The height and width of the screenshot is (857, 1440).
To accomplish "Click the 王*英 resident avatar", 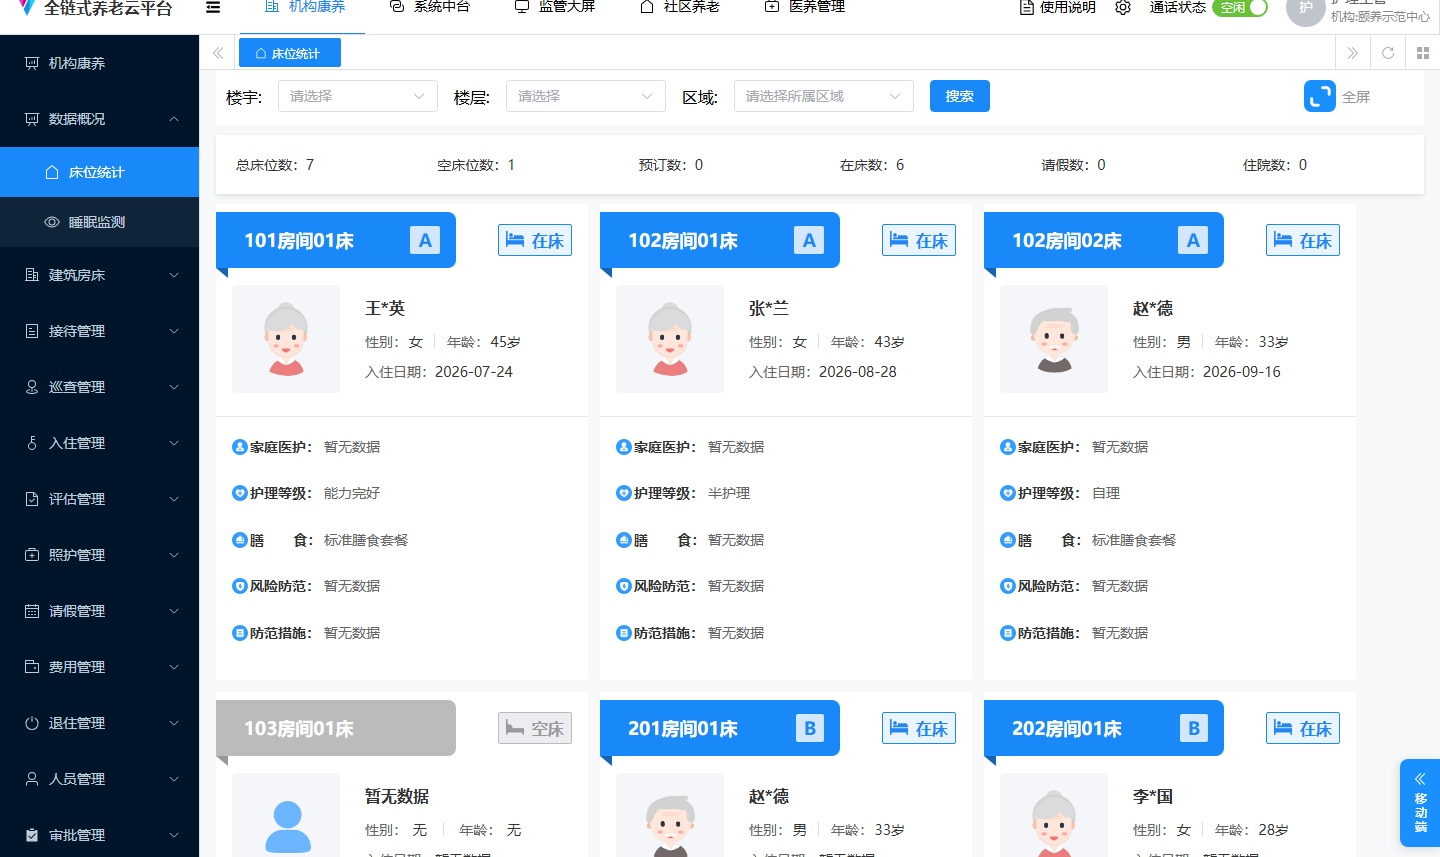I will [x=286, y=339].
